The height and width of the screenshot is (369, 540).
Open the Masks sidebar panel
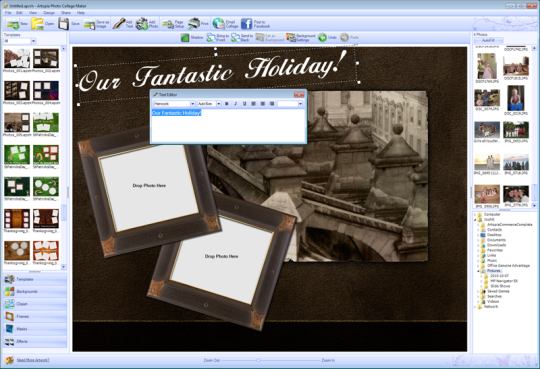pyautogui.click(x=34, y=329)
